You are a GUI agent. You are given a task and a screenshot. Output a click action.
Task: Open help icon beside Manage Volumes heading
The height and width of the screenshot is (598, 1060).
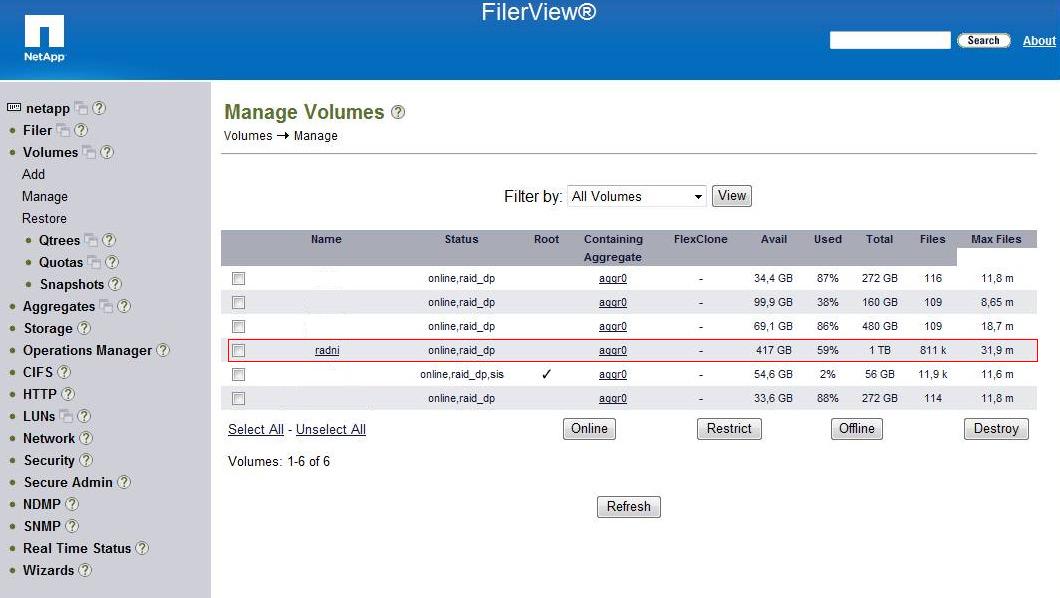coord(398,112)
